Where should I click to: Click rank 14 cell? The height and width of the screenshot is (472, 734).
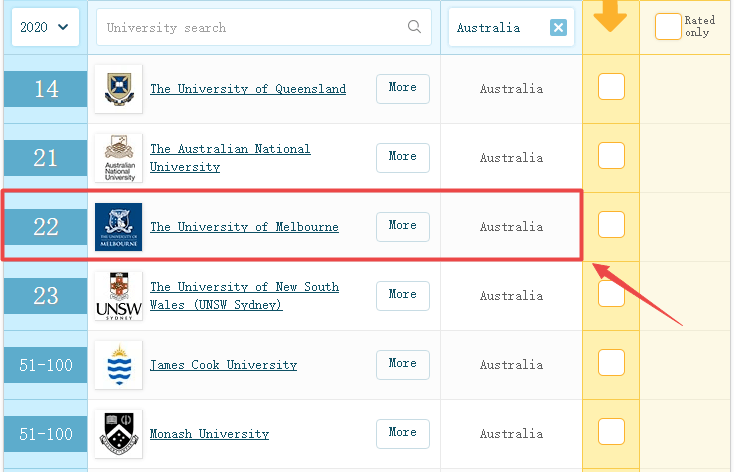pos(45,89)
